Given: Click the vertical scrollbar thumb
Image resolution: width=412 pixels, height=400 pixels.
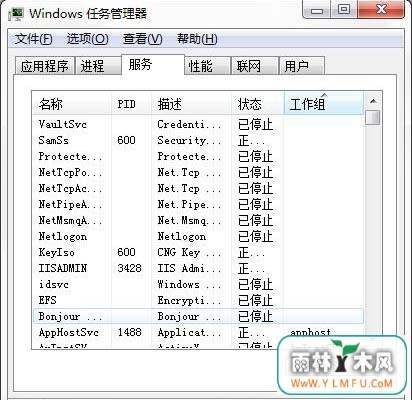Looking at the screenshot, I should [373, 118].
